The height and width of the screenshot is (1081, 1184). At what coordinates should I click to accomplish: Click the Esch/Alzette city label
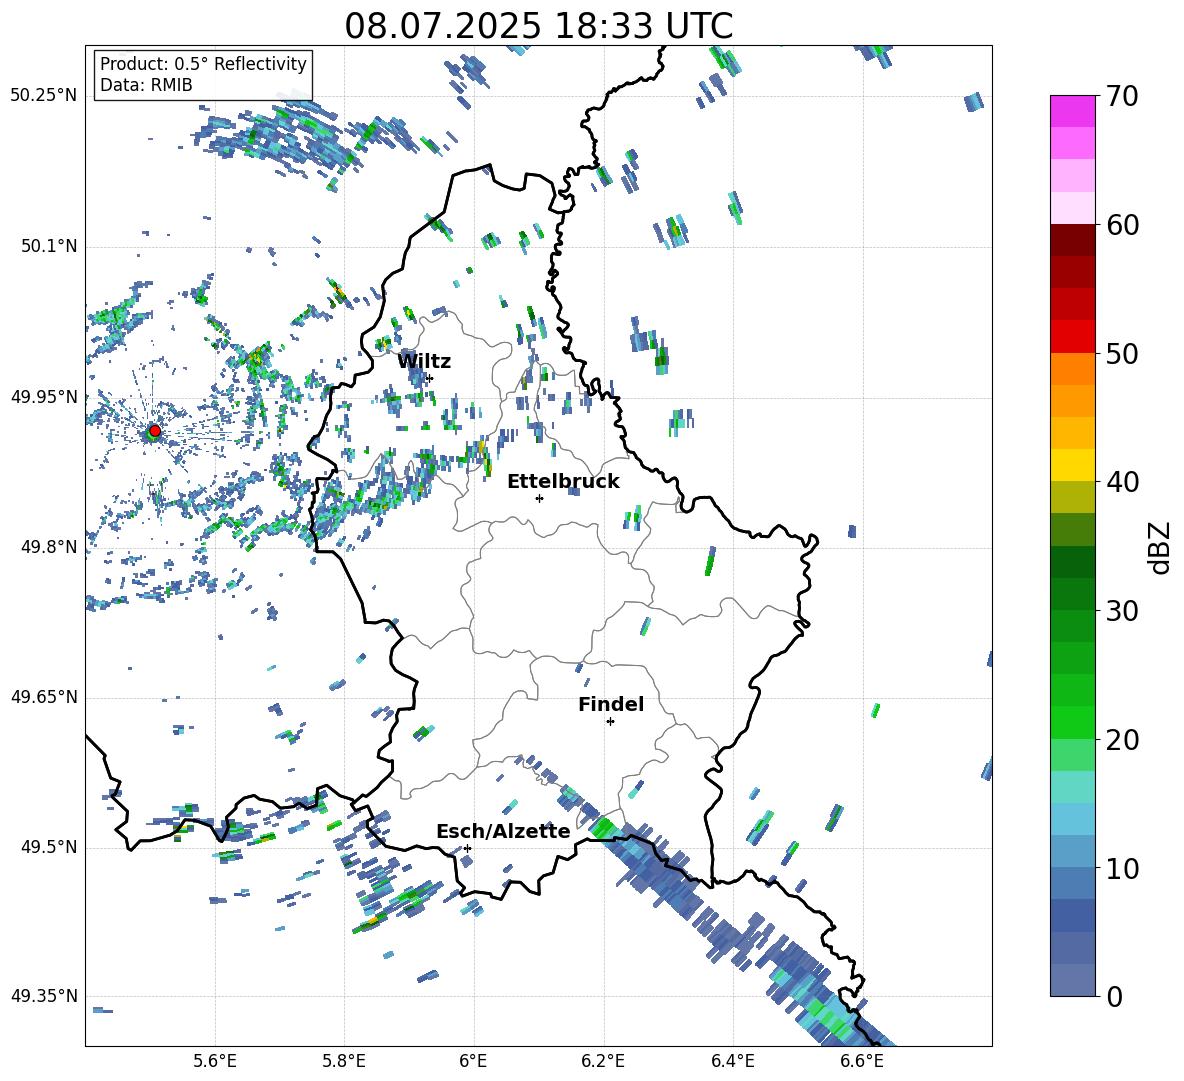coord(503,831)
